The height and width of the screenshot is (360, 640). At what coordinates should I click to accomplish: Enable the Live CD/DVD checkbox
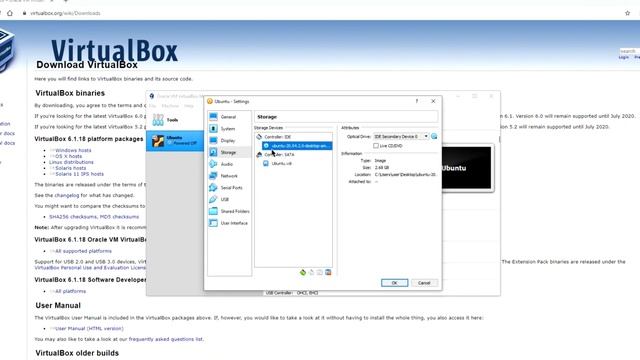(376, 146)
